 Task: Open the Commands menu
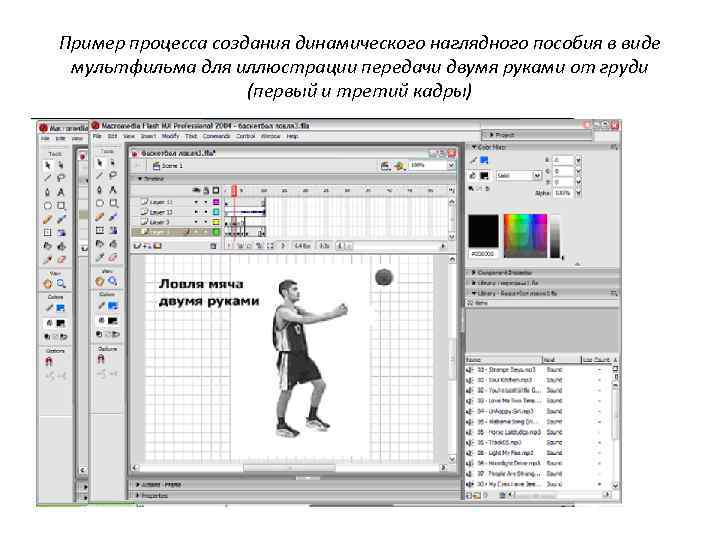[x=216, y=136]
